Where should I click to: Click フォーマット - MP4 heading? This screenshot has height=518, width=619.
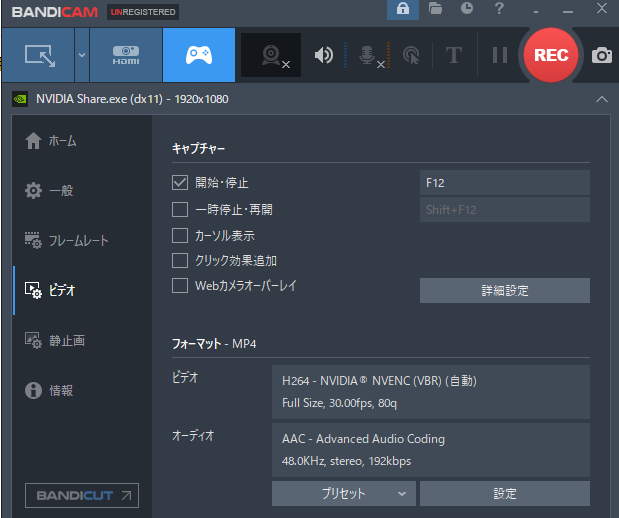pyautogui.click(x=214, y=343)
